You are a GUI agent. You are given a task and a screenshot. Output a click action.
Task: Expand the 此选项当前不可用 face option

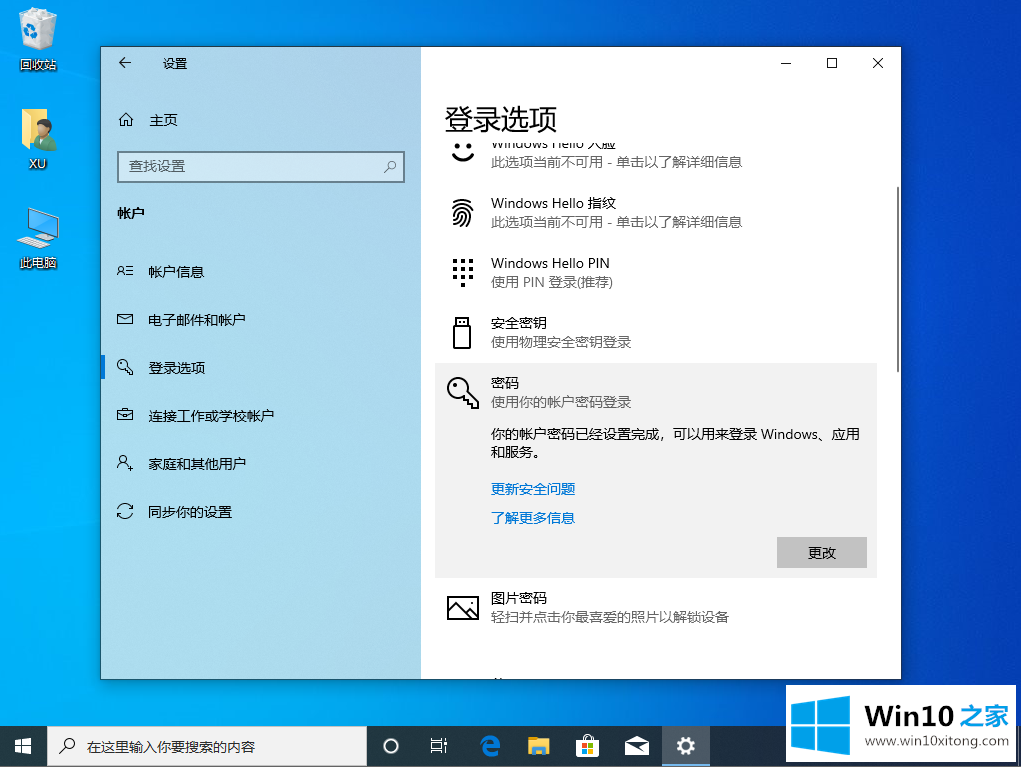(656, 156)
